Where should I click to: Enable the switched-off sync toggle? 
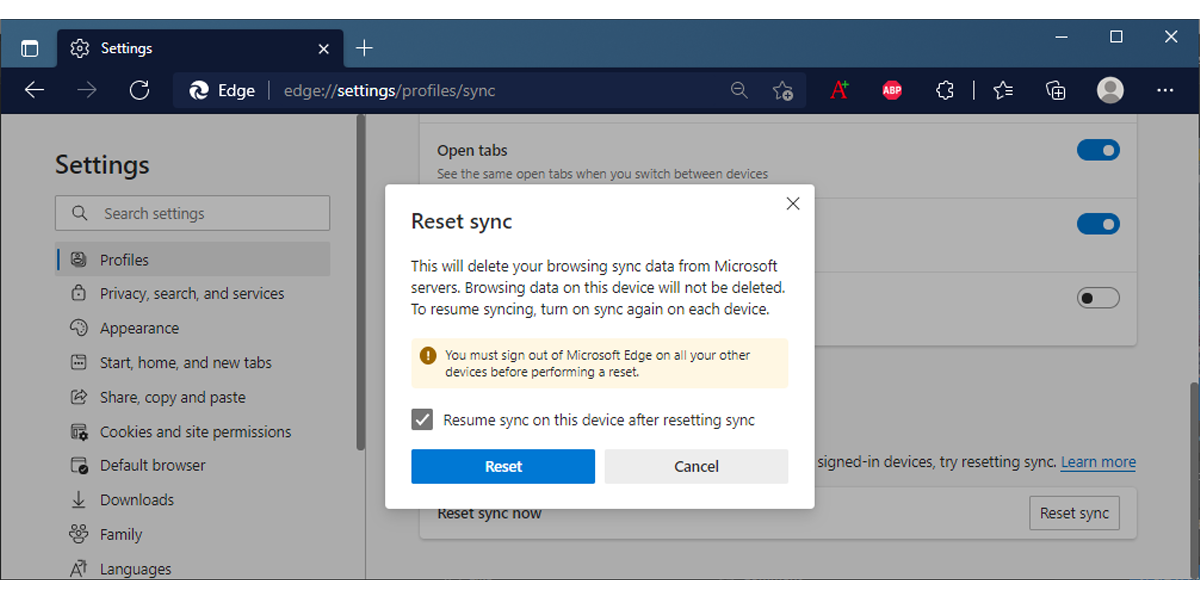[1098, 298]
